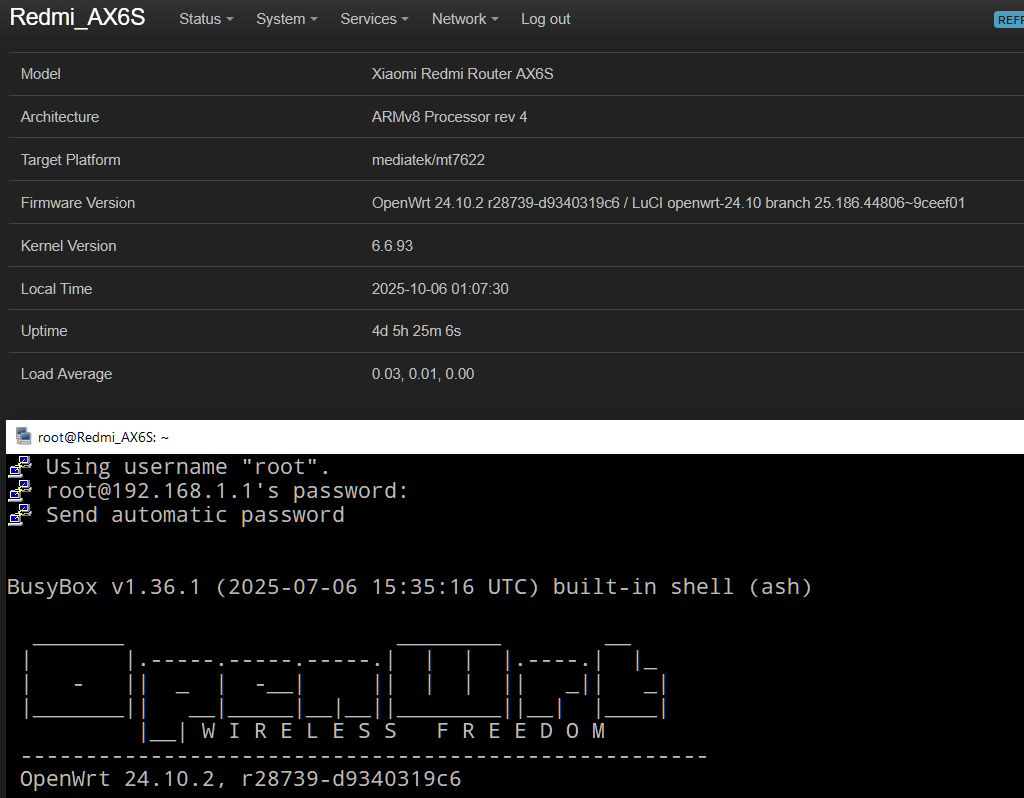Click the Load Average row label
This screenshot has height=798, width=1024.
click(x=67, y=374)
